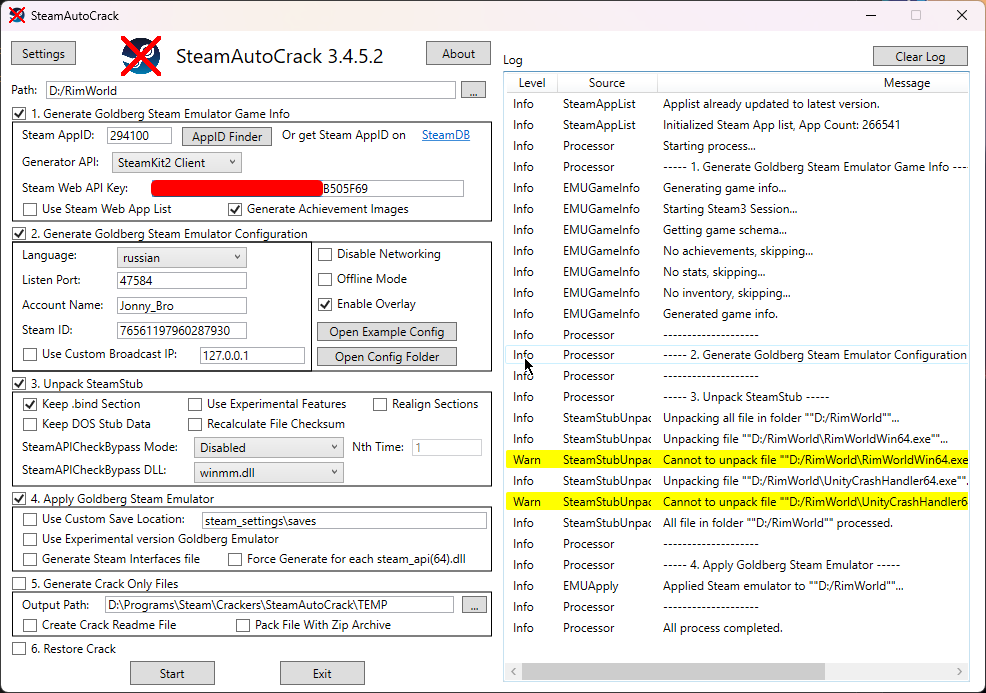Enable section 6 Restore Crack
986x693 pixels.
coord(19,649)
